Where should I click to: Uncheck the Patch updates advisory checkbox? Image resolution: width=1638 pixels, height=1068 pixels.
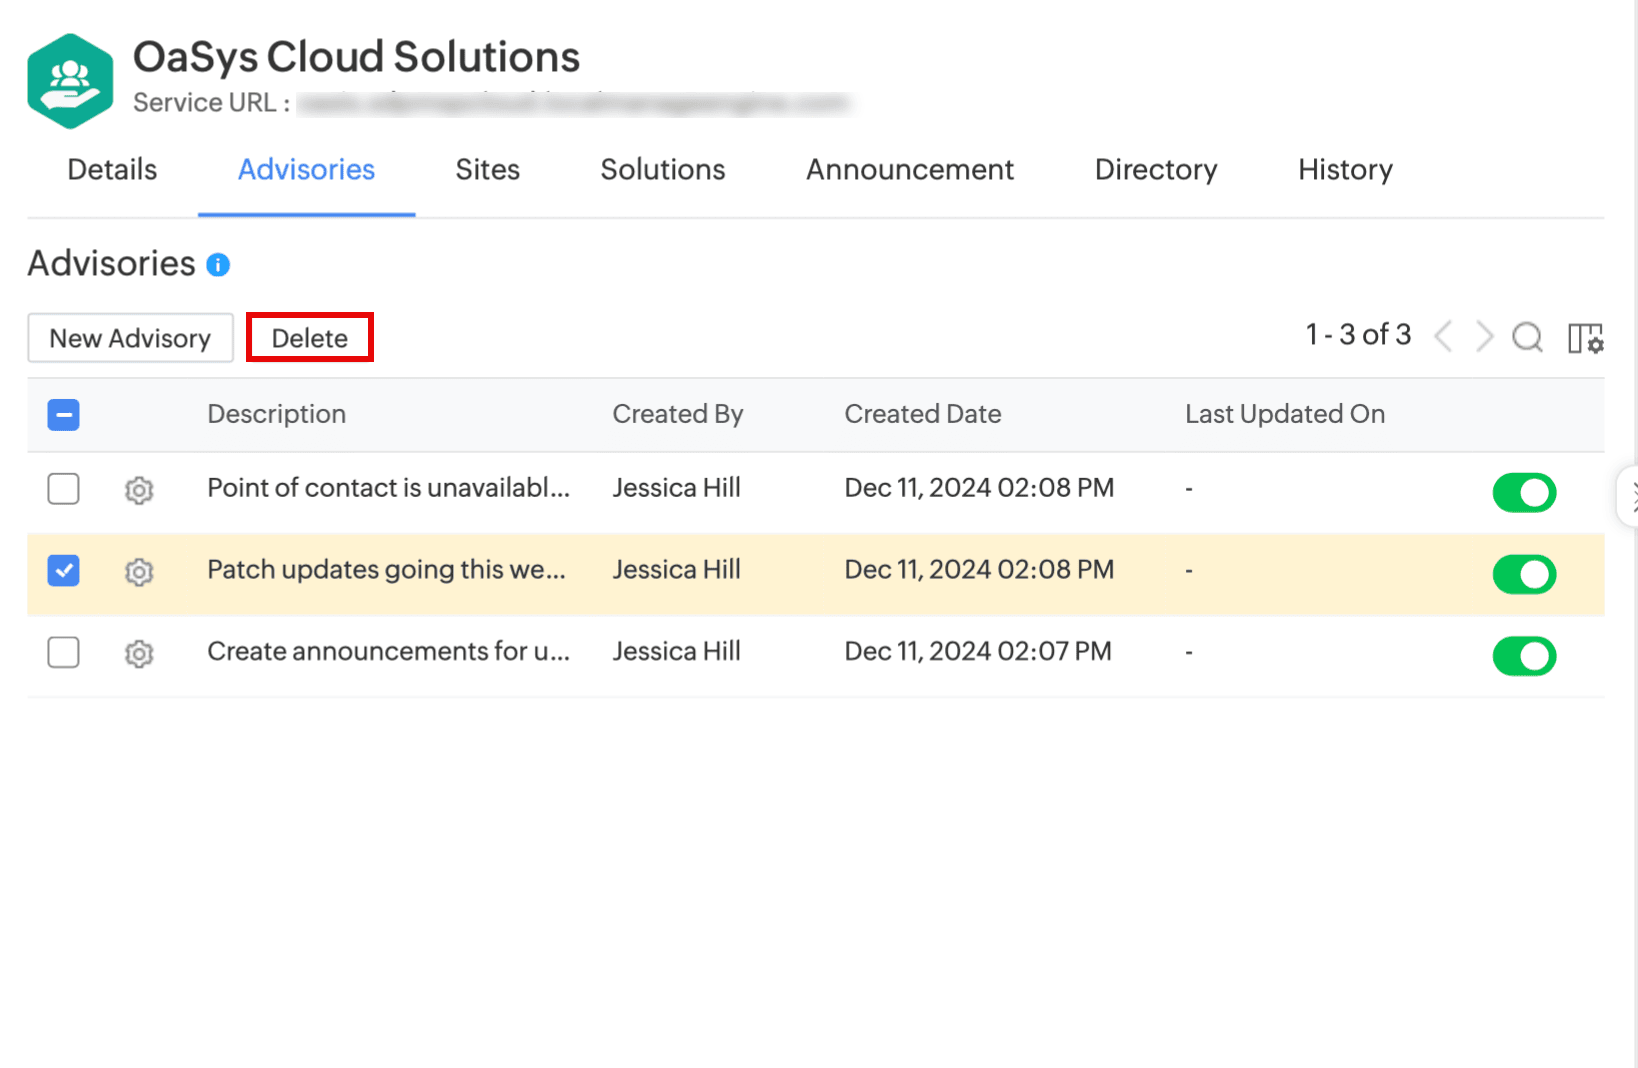(64, 571)
